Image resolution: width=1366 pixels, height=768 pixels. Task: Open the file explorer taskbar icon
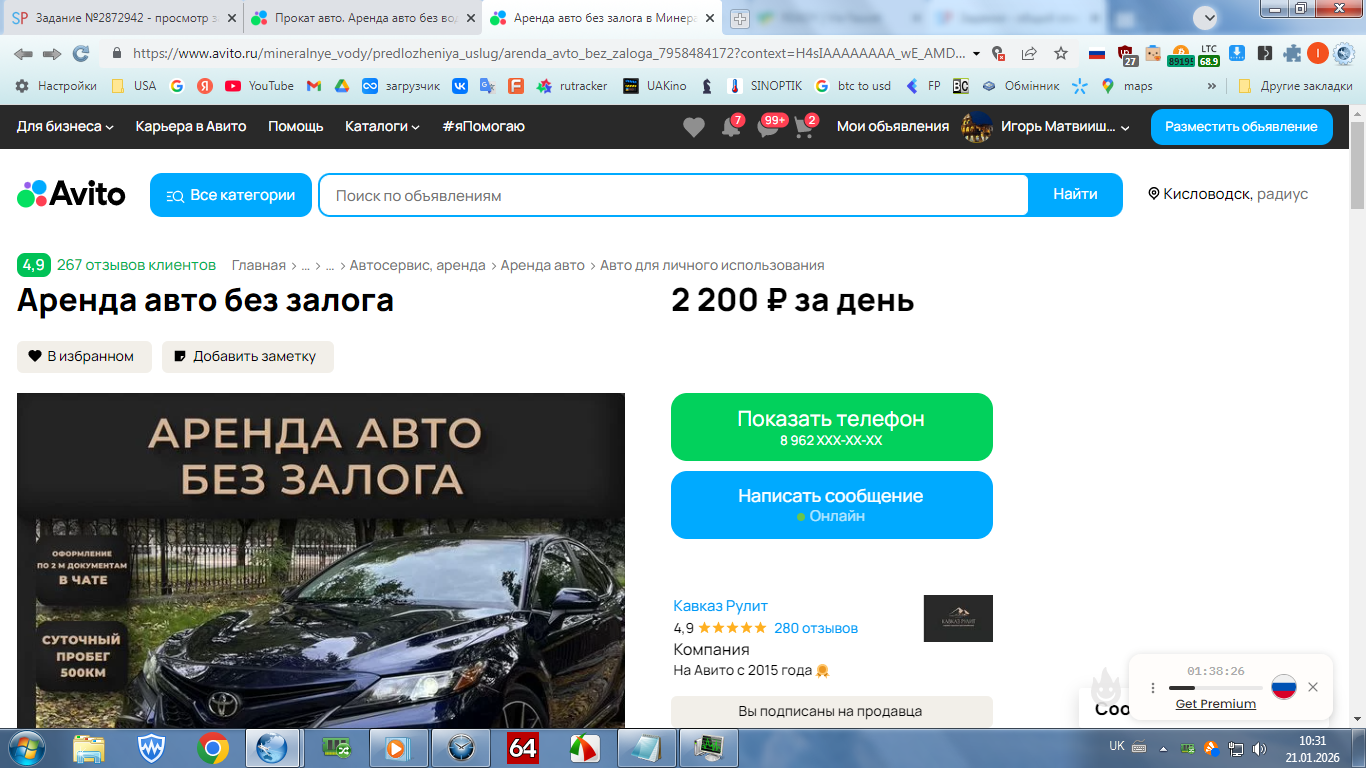(x=89, y=748)
